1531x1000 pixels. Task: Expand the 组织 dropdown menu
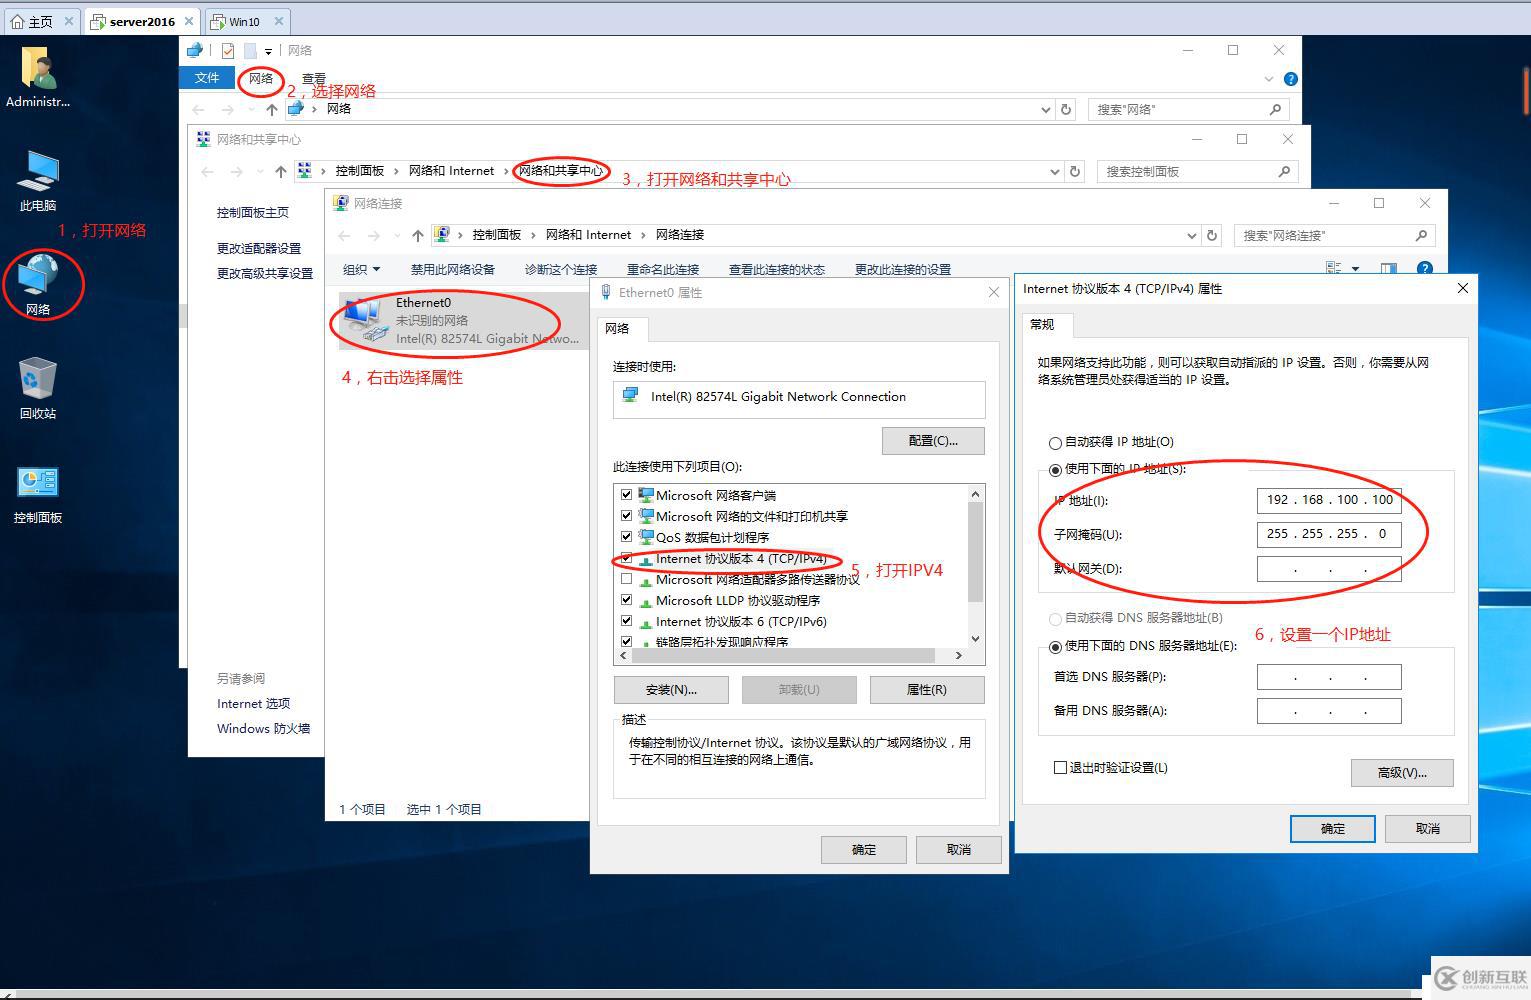pos(362,269)
